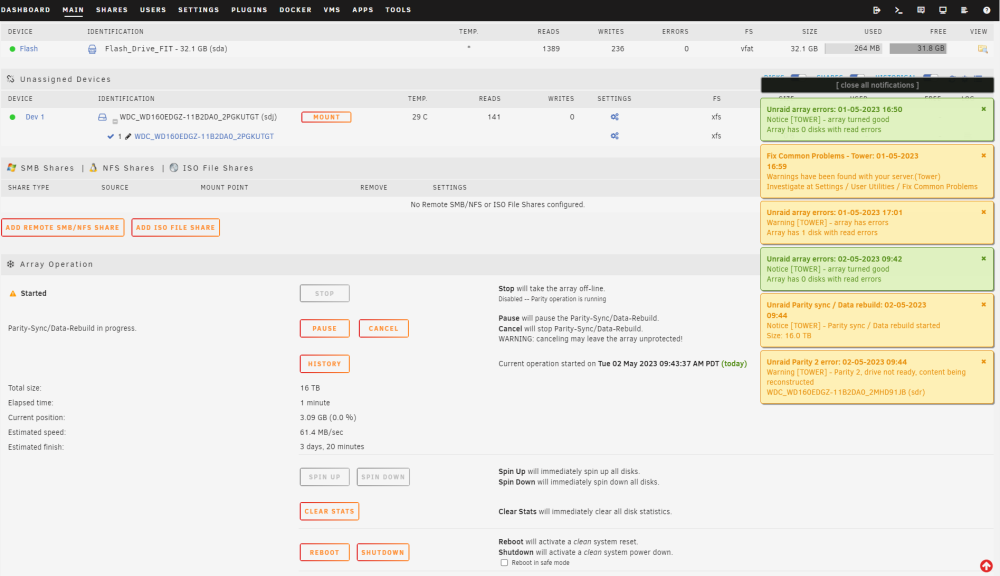Open settings gears for WDC partition row
Screen dimensions: 1000x576
click(615, 136)
